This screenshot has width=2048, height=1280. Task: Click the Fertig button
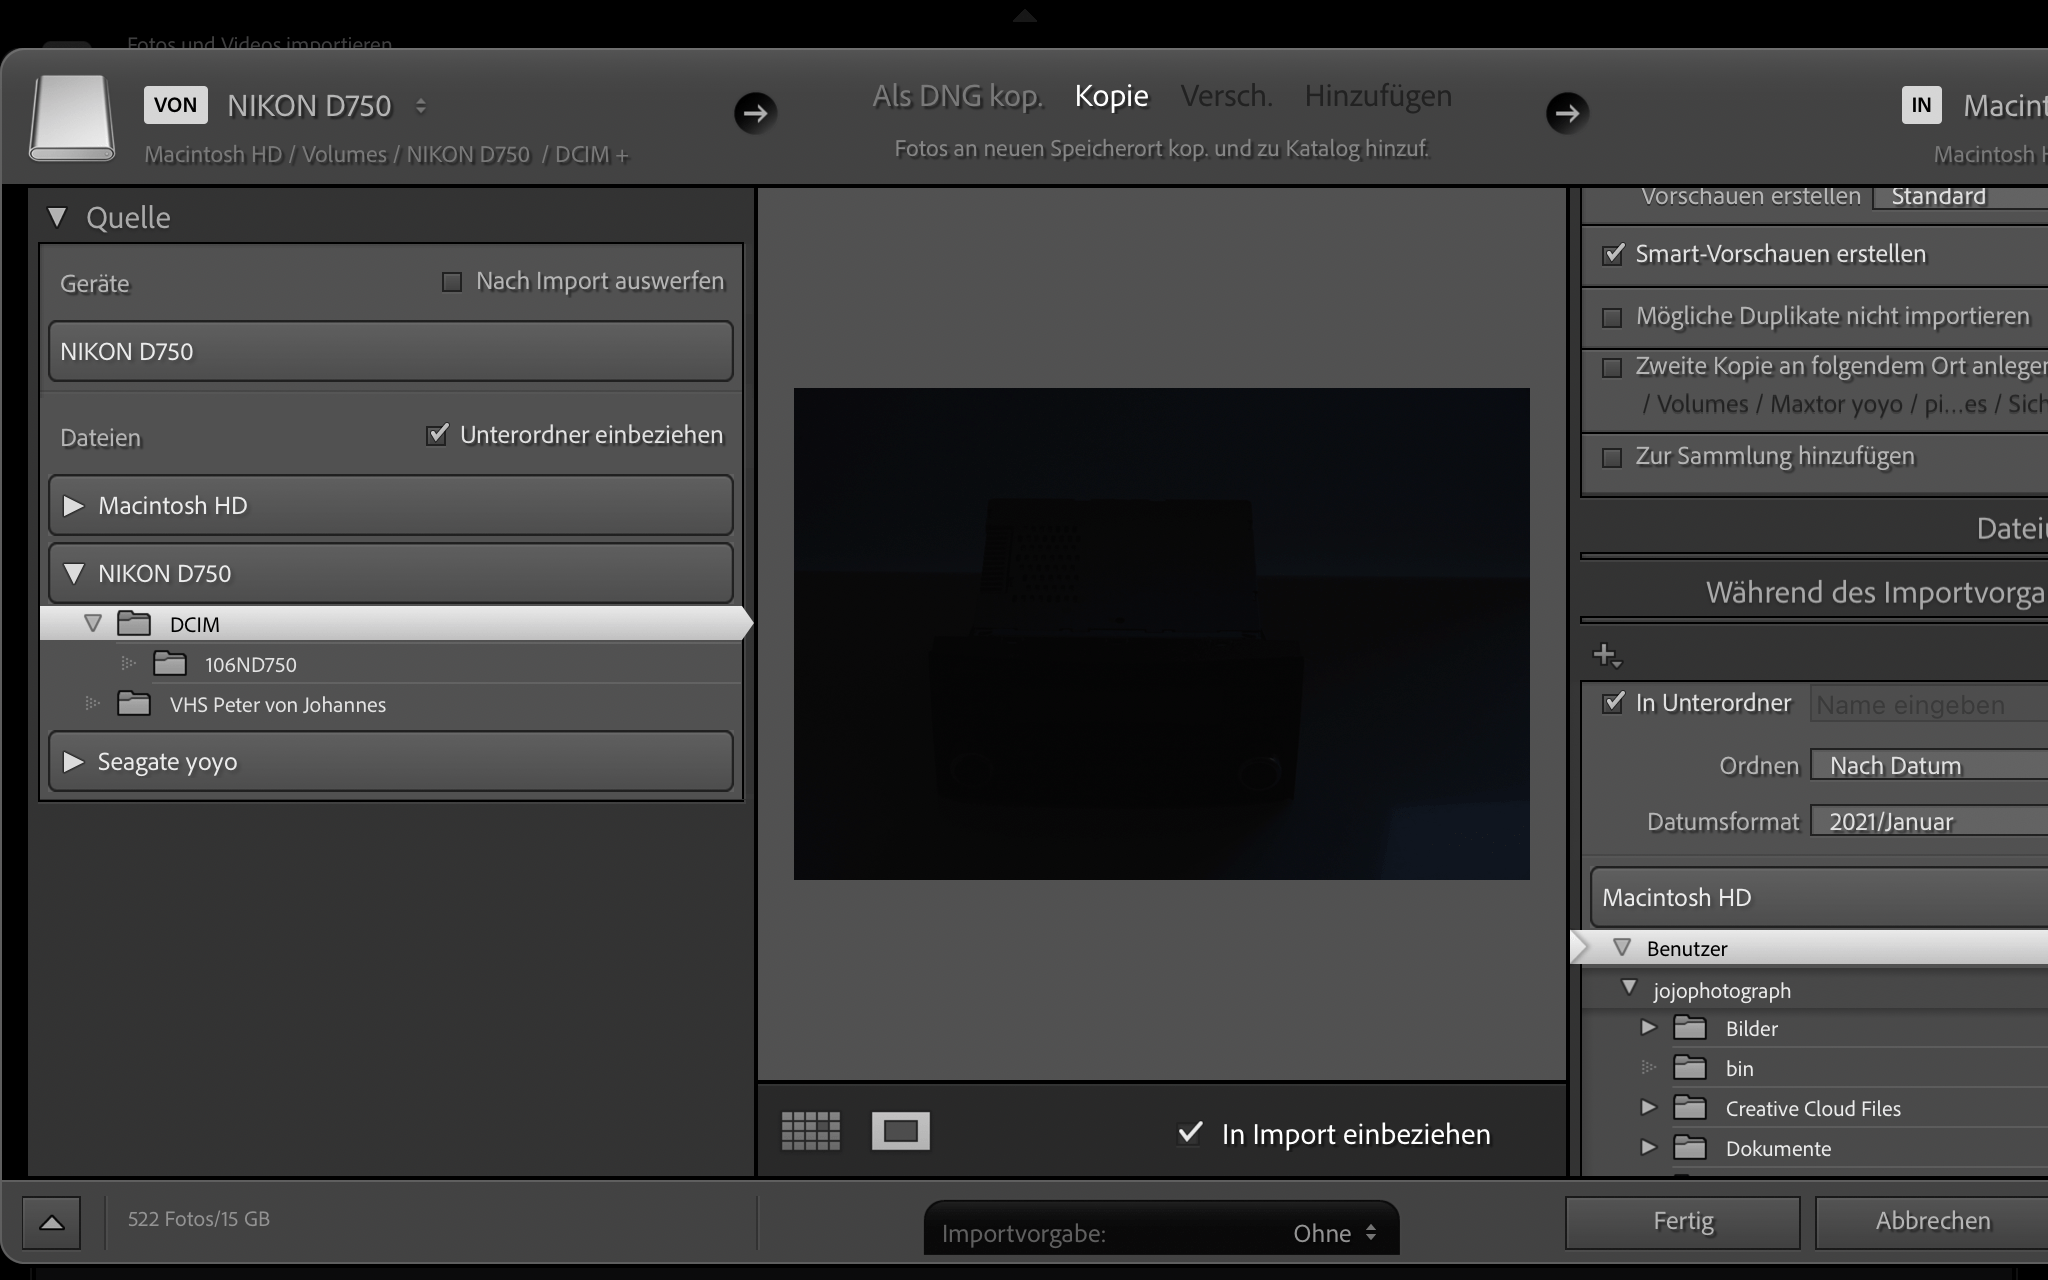(x=1681, y=1221)
